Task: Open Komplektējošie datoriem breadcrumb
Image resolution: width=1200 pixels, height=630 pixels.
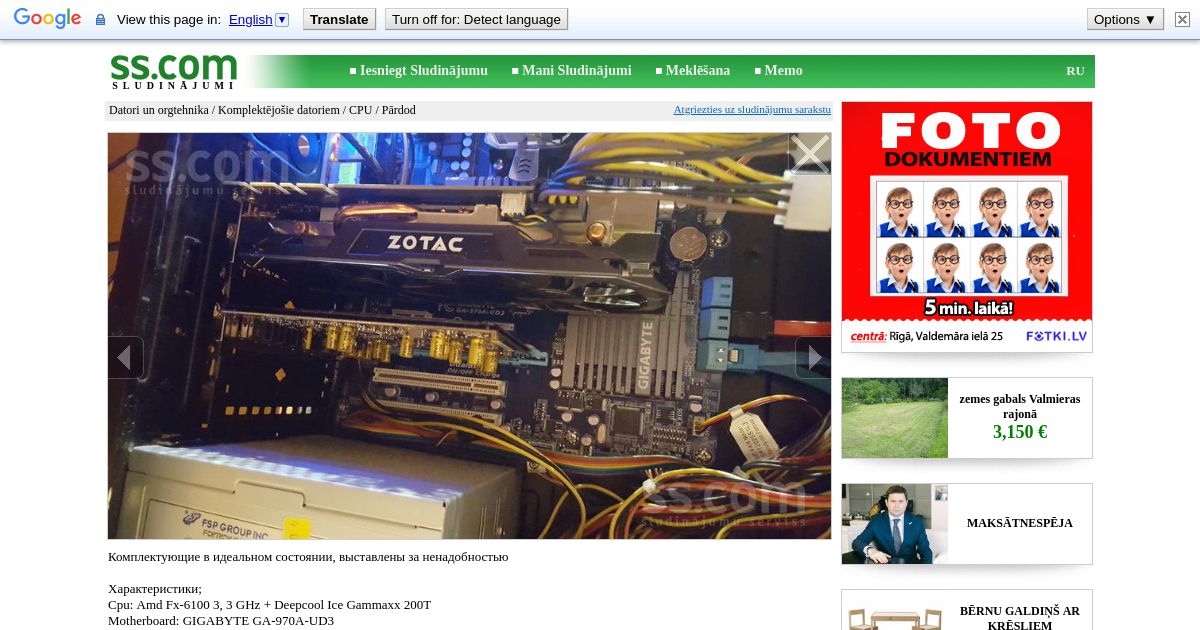Action: 279,110
